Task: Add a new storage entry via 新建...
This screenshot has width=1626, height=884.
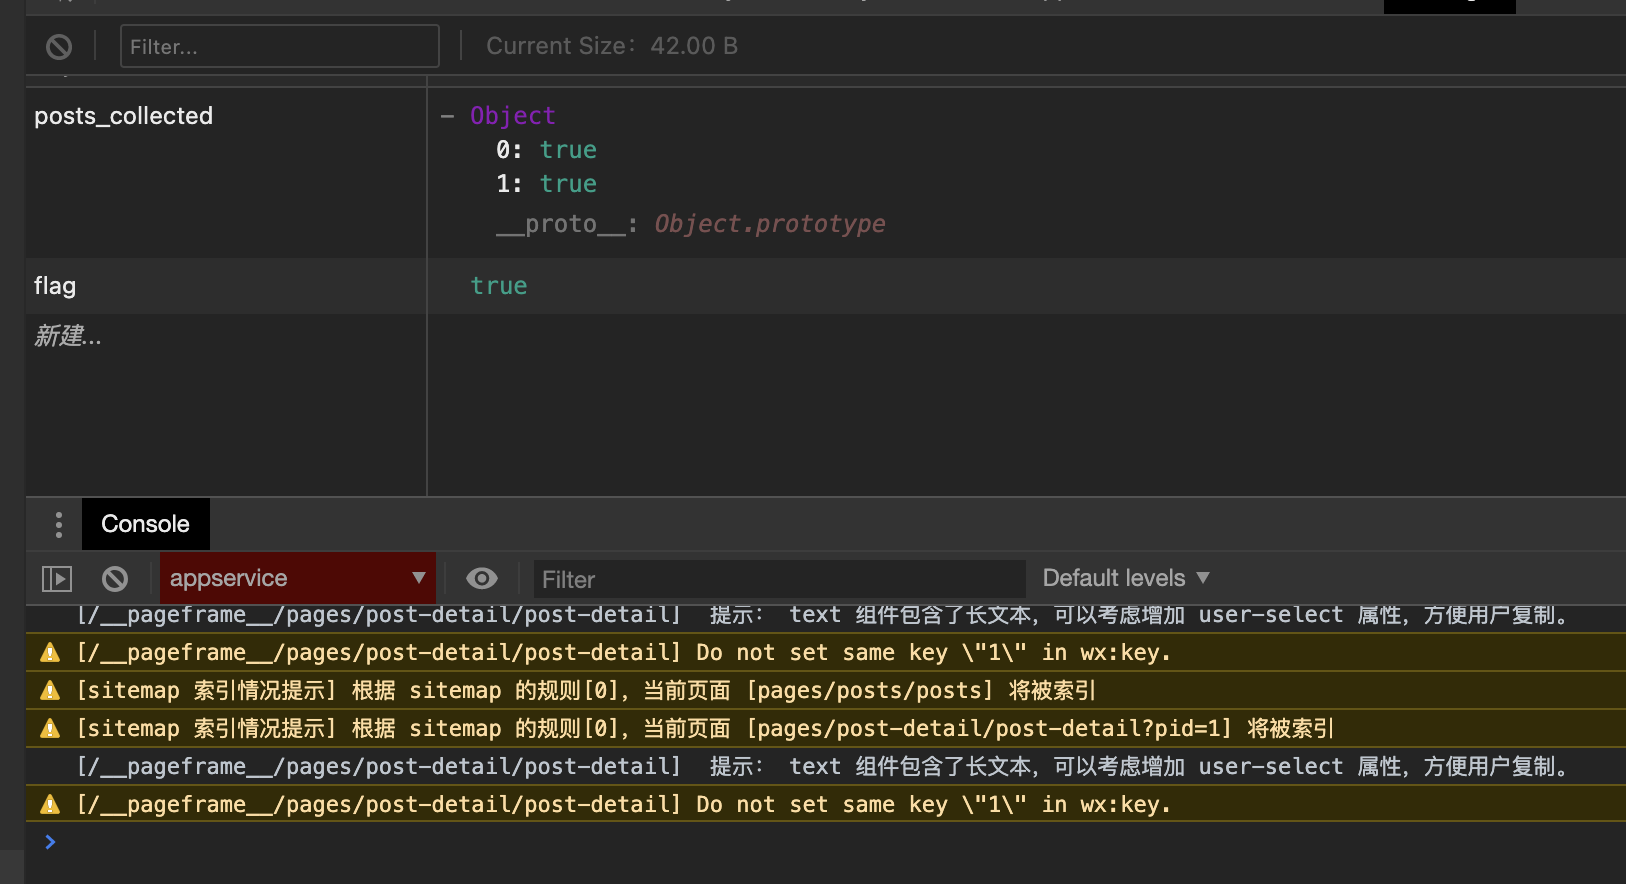Action: click(68, 336)
